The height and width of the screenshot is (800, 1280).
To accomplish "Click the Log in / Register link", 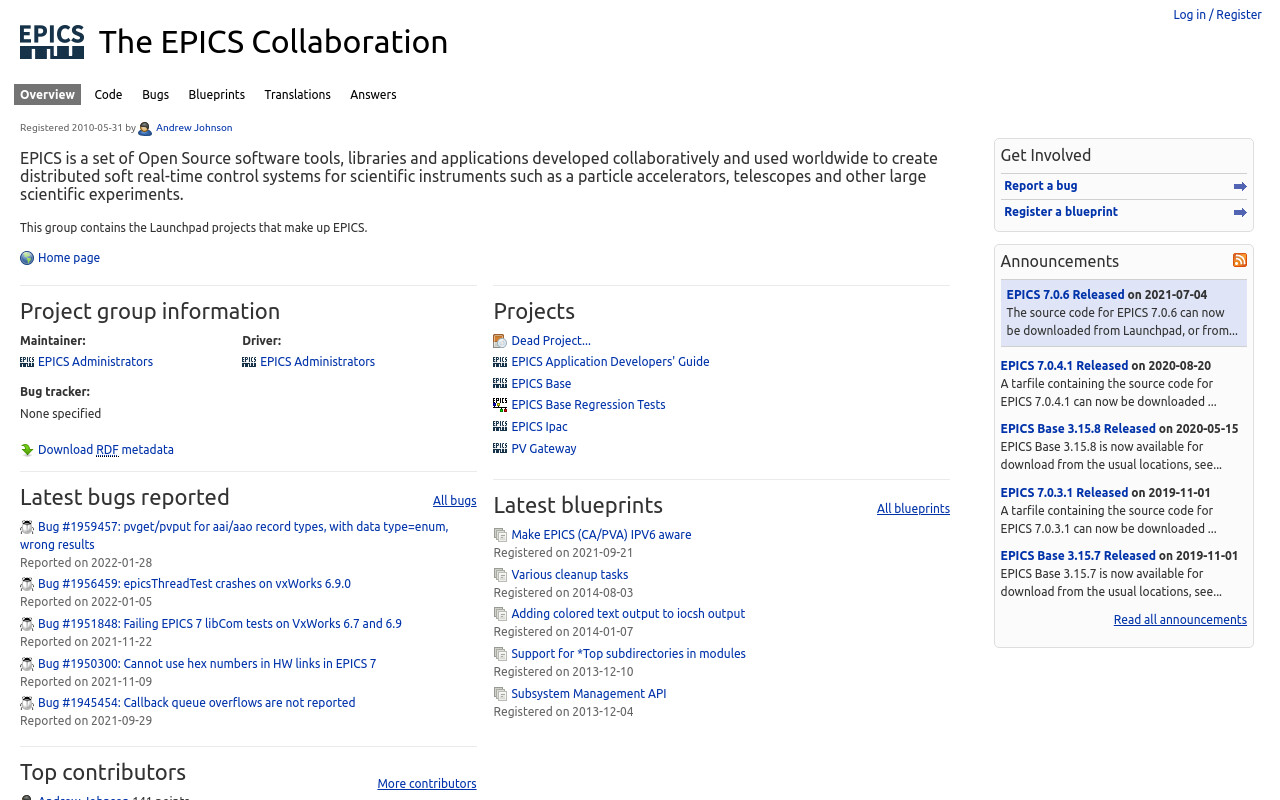I will pos(1217,14).
